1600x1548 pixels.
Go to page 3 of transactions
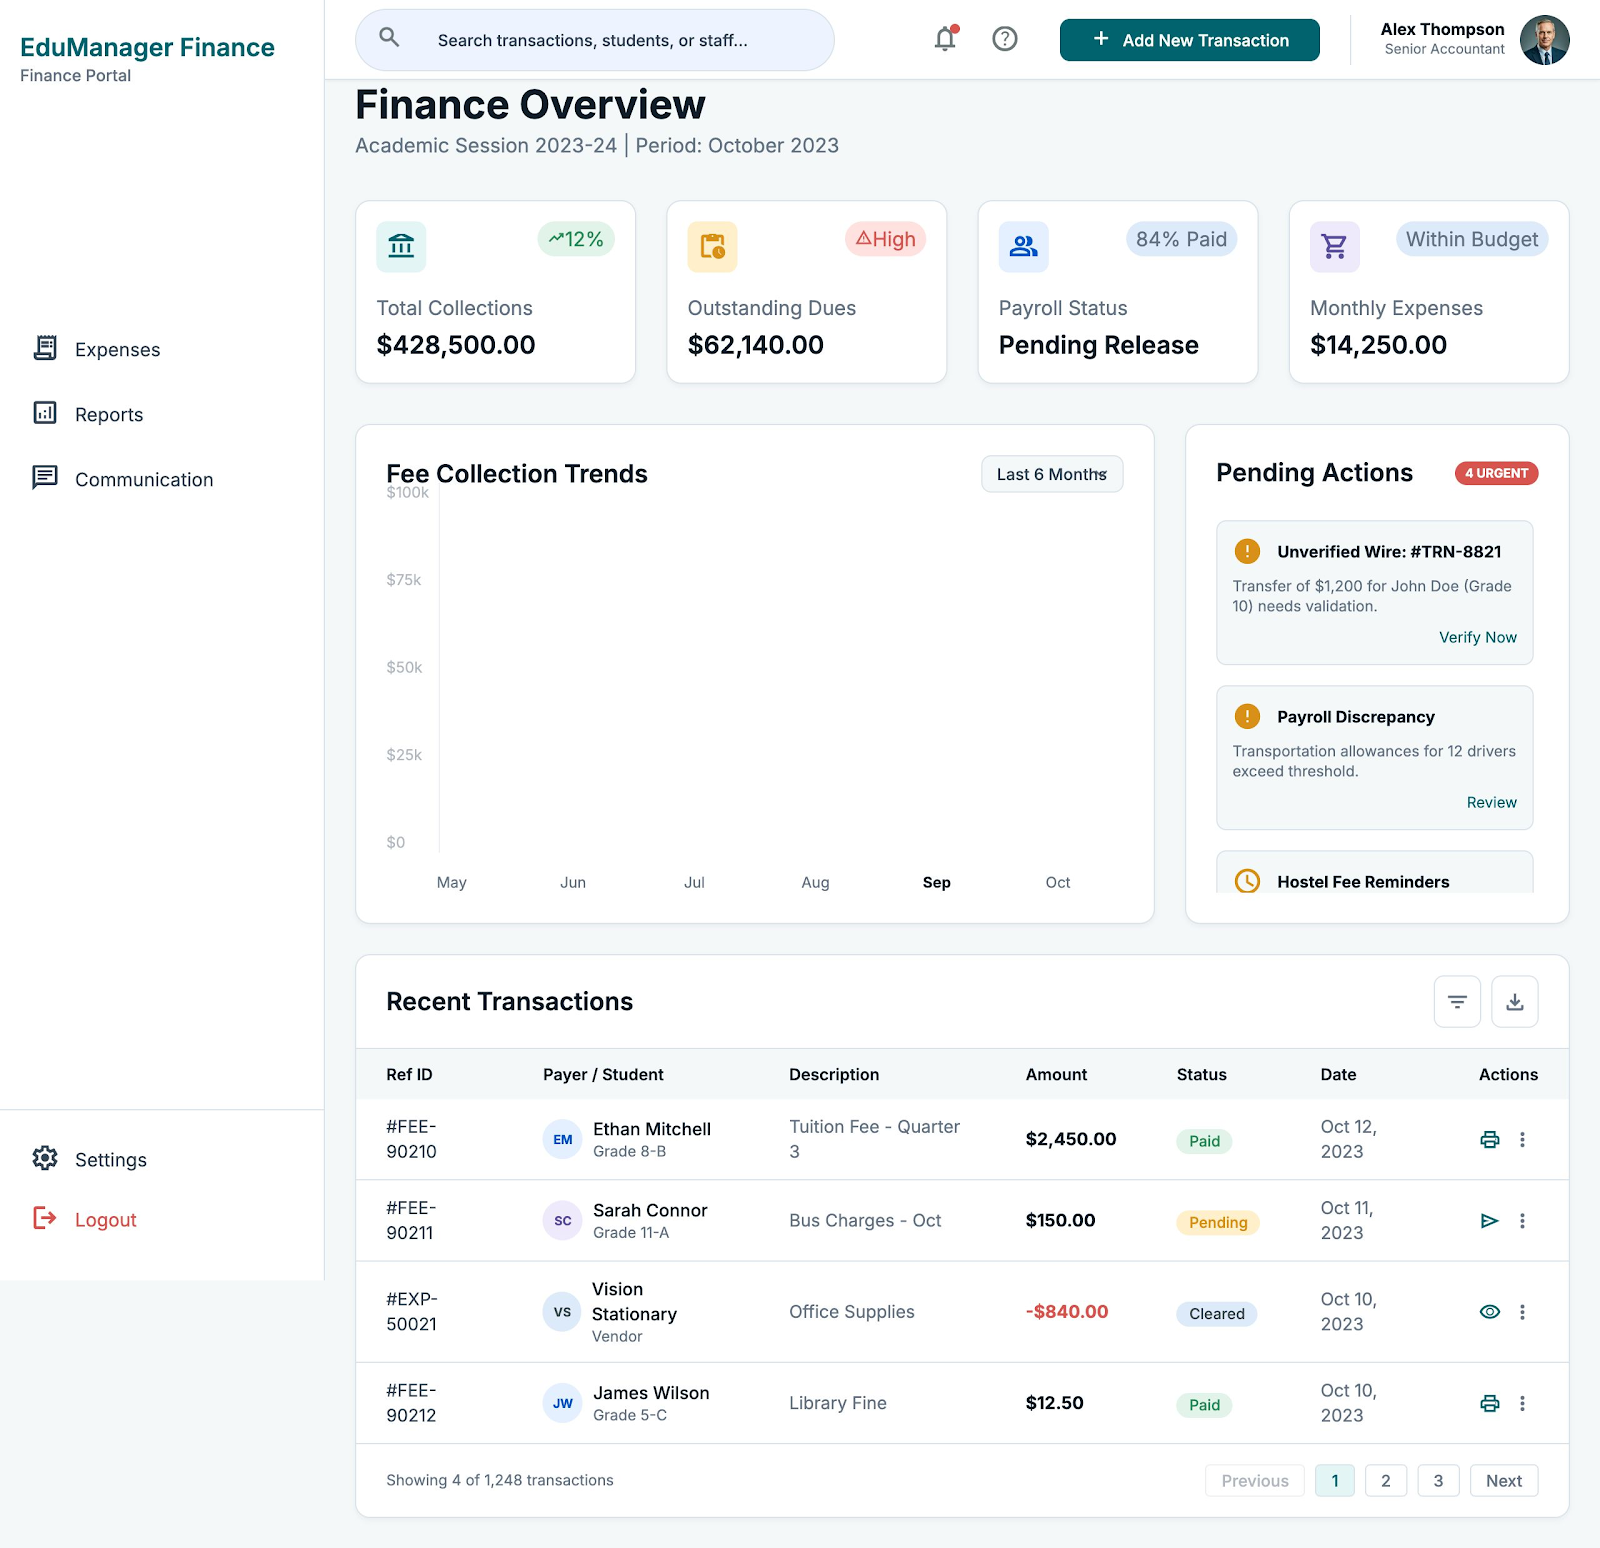point(1438,1480)
